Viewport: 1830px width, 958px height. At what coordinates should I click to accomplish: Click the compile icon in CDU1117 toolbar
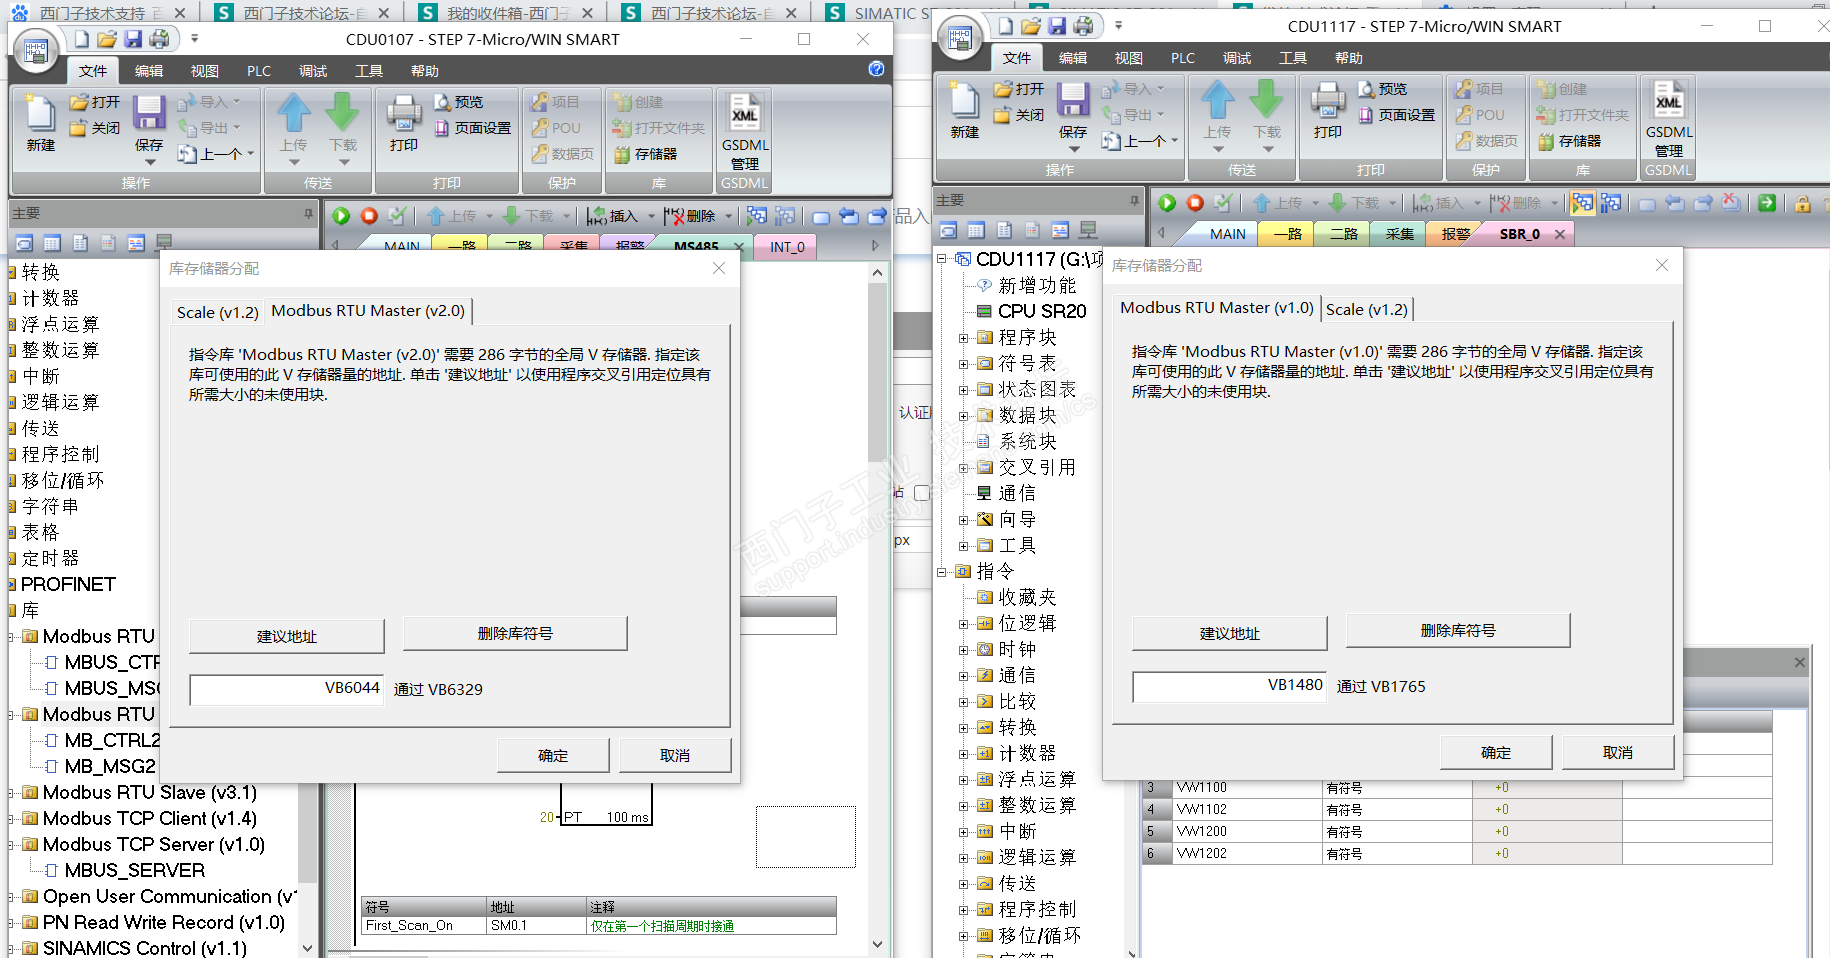click(1223, 203)
